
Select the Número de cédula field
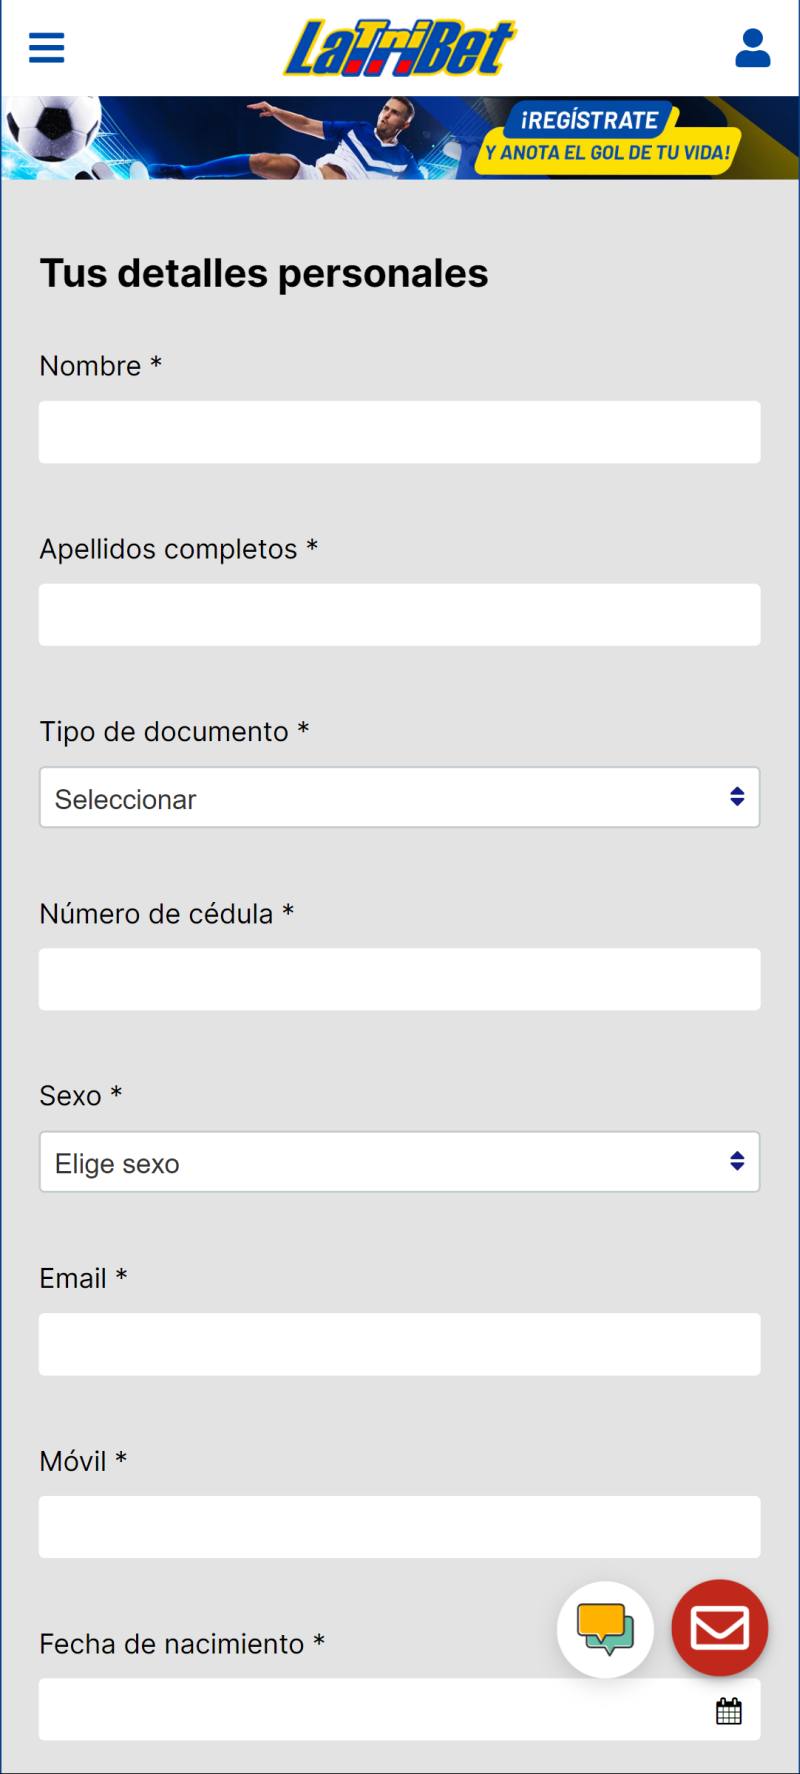click(400, 979)
